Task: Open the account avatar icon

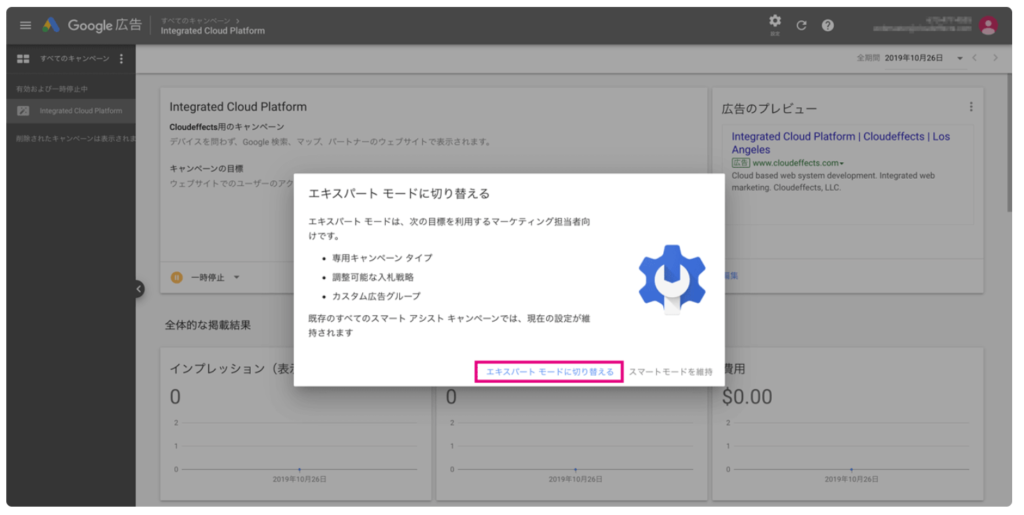Action: [988, 25]
